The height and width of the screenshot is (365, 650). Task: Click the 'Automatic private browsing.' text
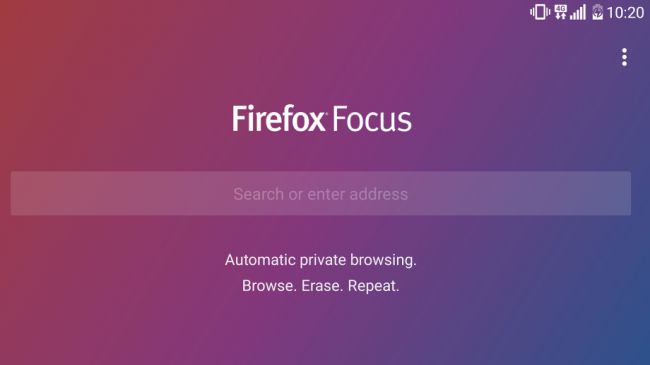pyautogui.click(x=321, y=260)
